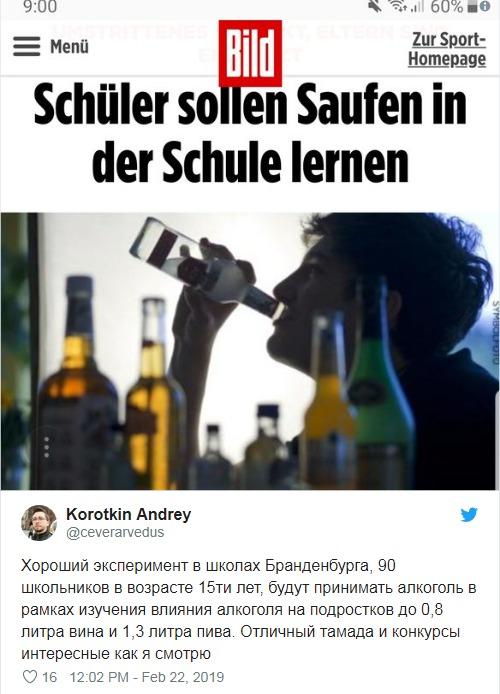Click the @ceverarvedus handle
The width and height of the screenshot is (500, 694).
tap(115, 532)
